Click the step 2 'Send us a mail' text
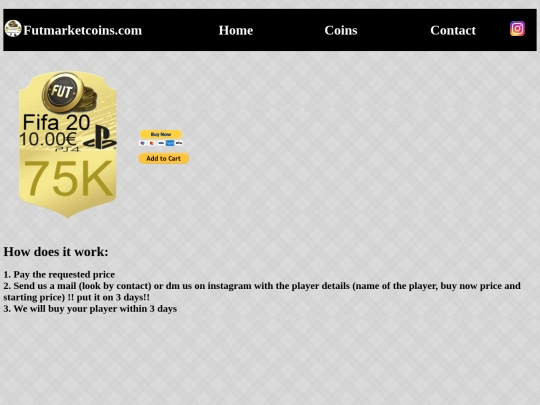The width and height of the screenshot is (540, 405). pyautogui.click(x=262, y=291)
